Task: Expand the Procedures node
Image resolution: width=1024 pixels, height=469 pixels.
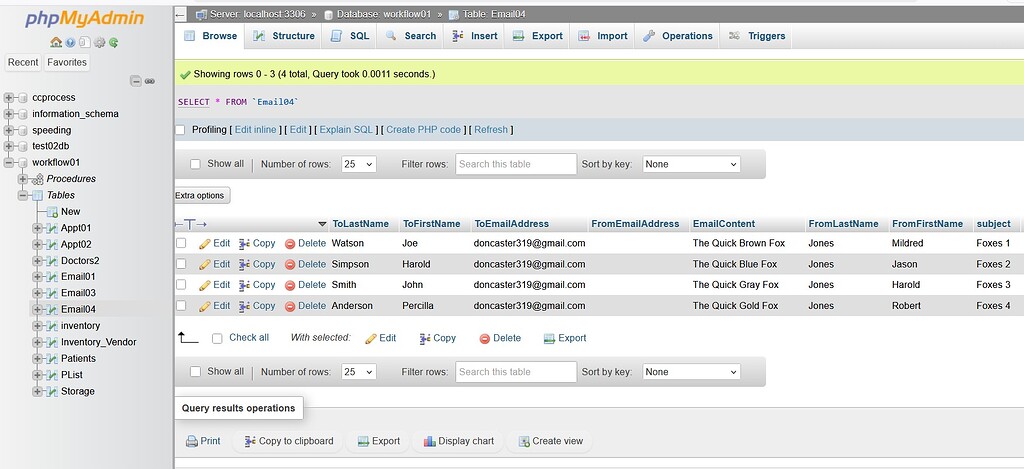Action: 23,179
